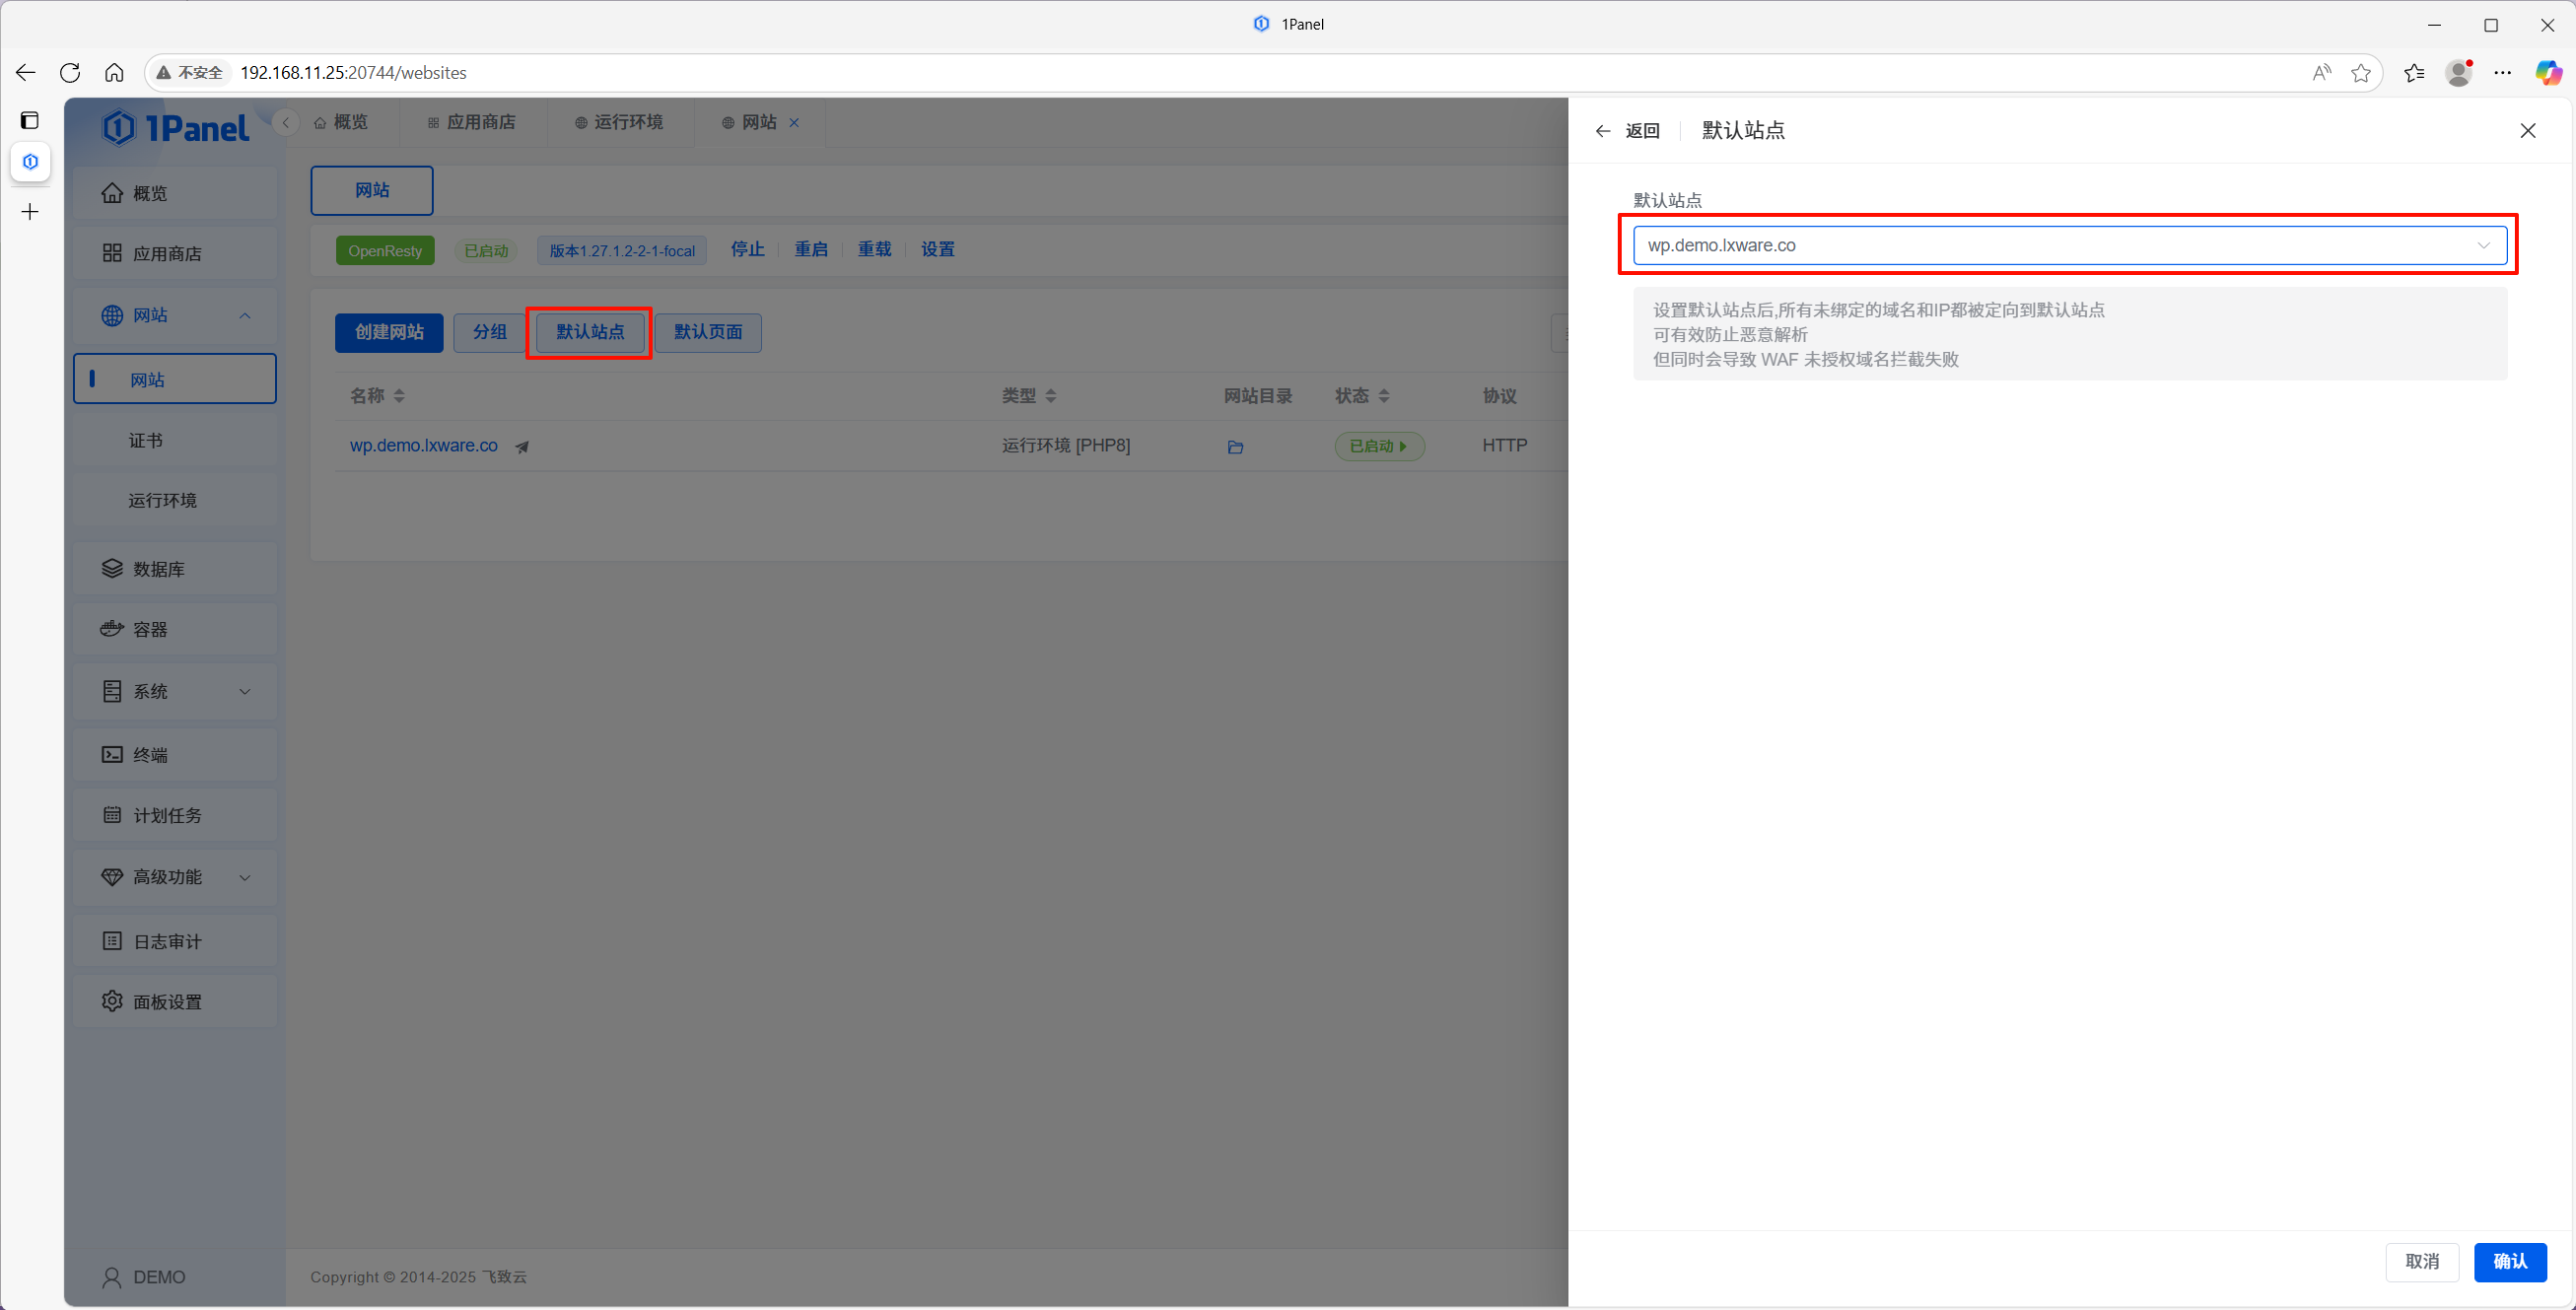Expand the 高级功能 sidebar group

pos(175,877)
